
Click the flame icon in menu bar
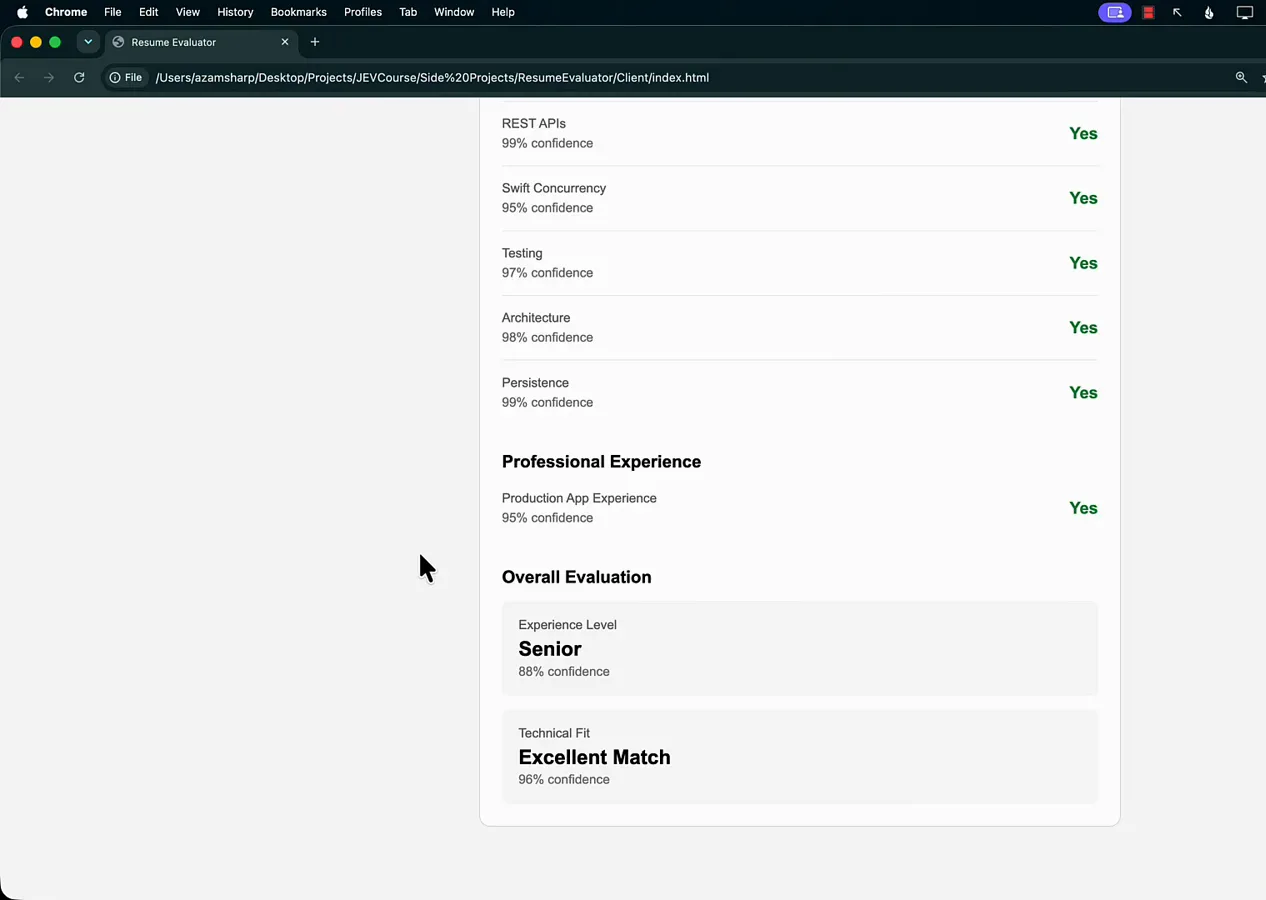(x=1209, y=12)
